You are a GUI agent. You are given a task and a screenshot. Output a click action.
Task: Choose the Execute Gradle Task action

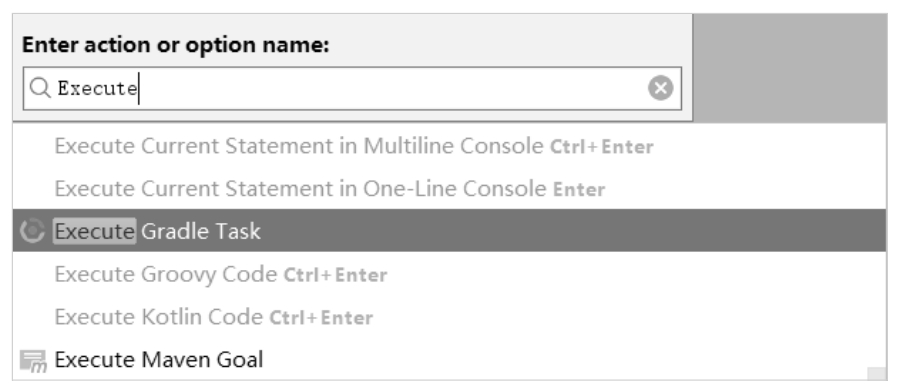click(x=449, y=231)
